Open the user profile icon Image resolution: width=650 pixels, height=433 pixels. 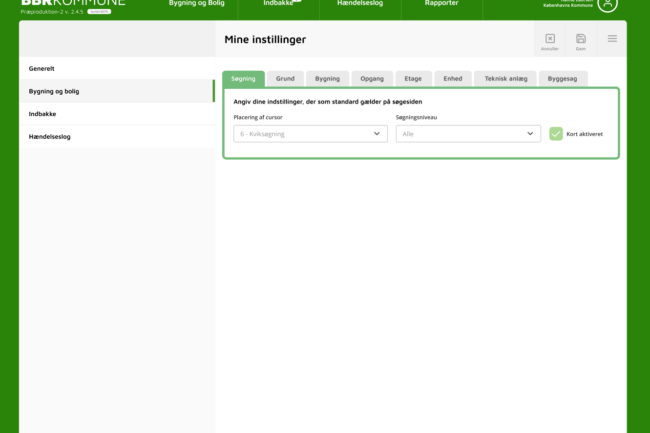point(607,4)
